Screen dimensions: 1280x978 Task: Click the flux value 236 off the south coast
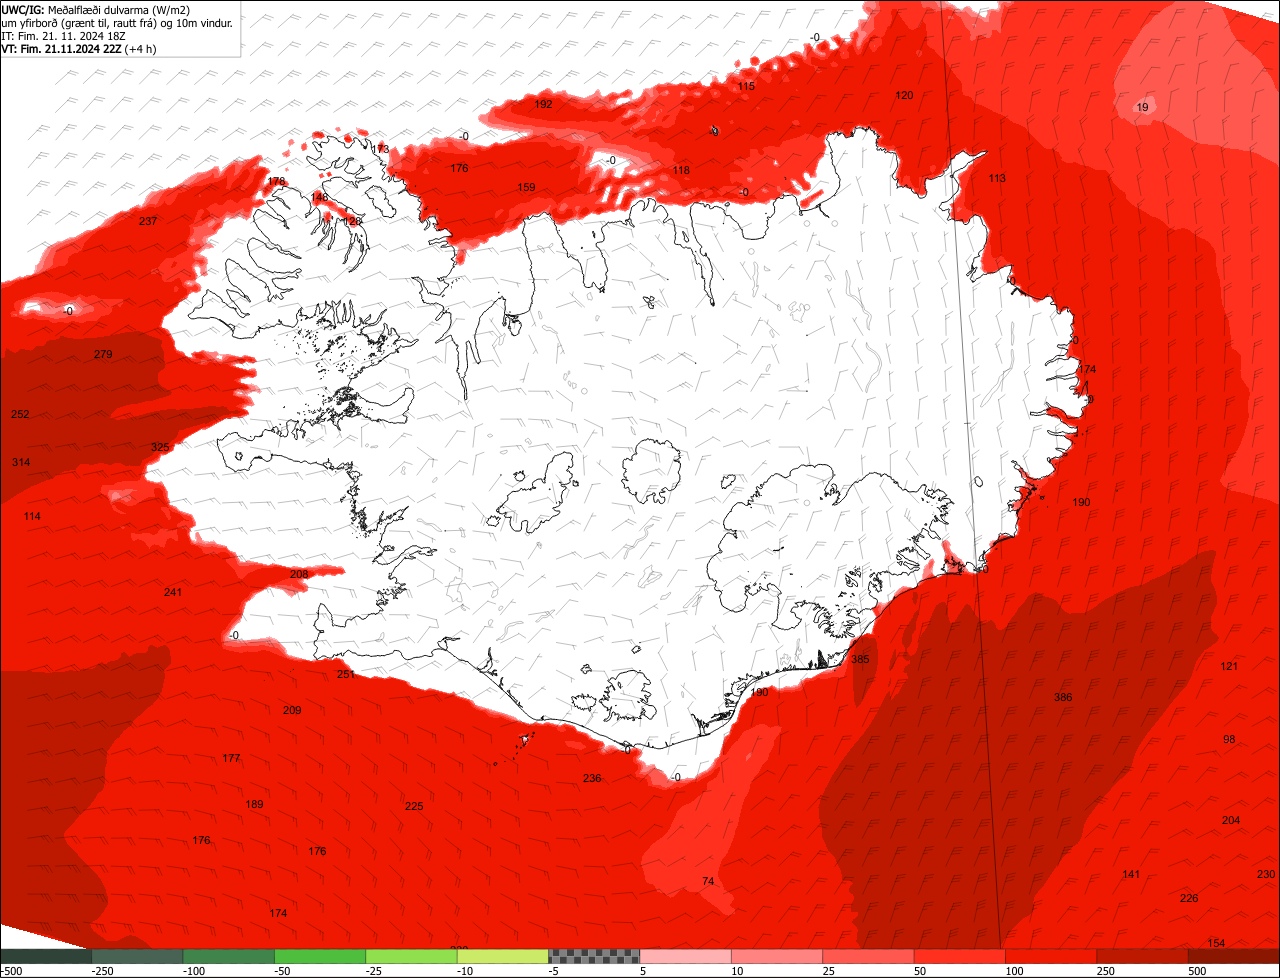coord(592,778)
